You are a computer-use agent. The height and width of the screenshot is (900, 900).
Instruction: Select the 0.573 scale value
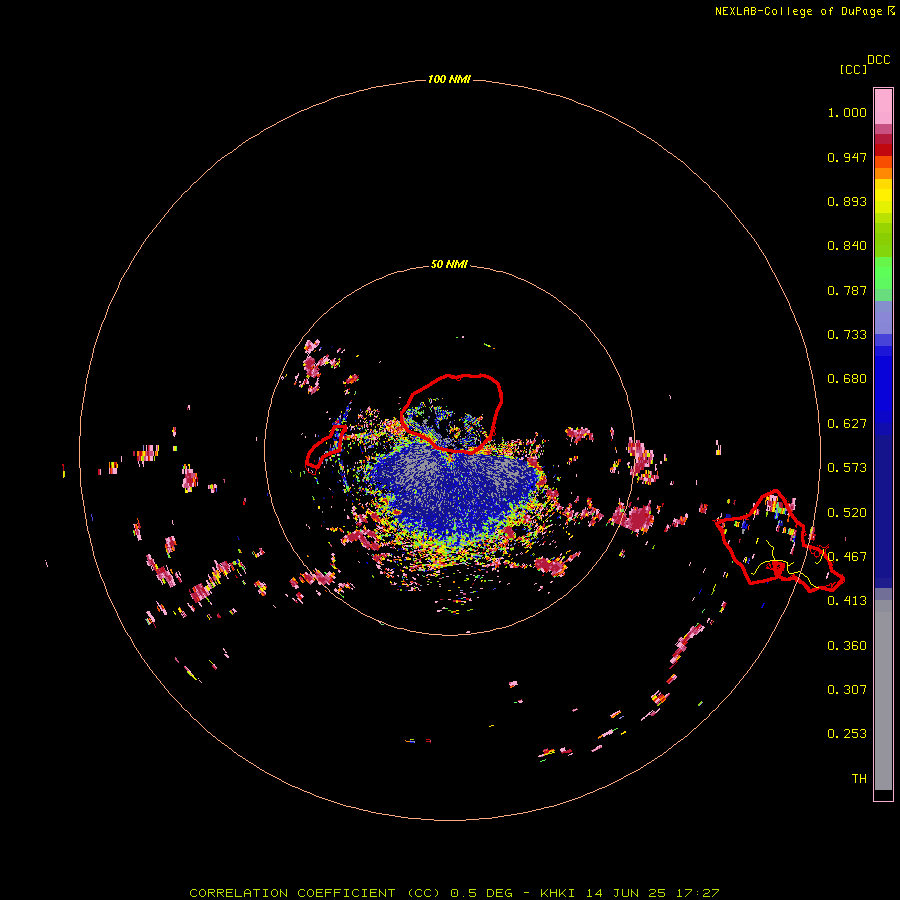tap(847, 468)
